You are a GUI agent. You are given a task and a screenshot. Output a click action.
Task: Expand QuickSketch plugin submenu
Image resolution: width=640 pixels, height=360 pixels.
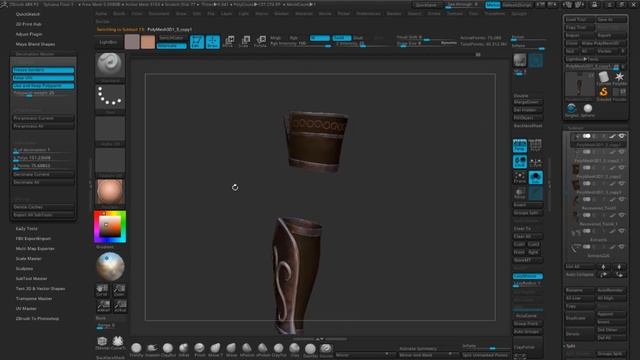28,14
